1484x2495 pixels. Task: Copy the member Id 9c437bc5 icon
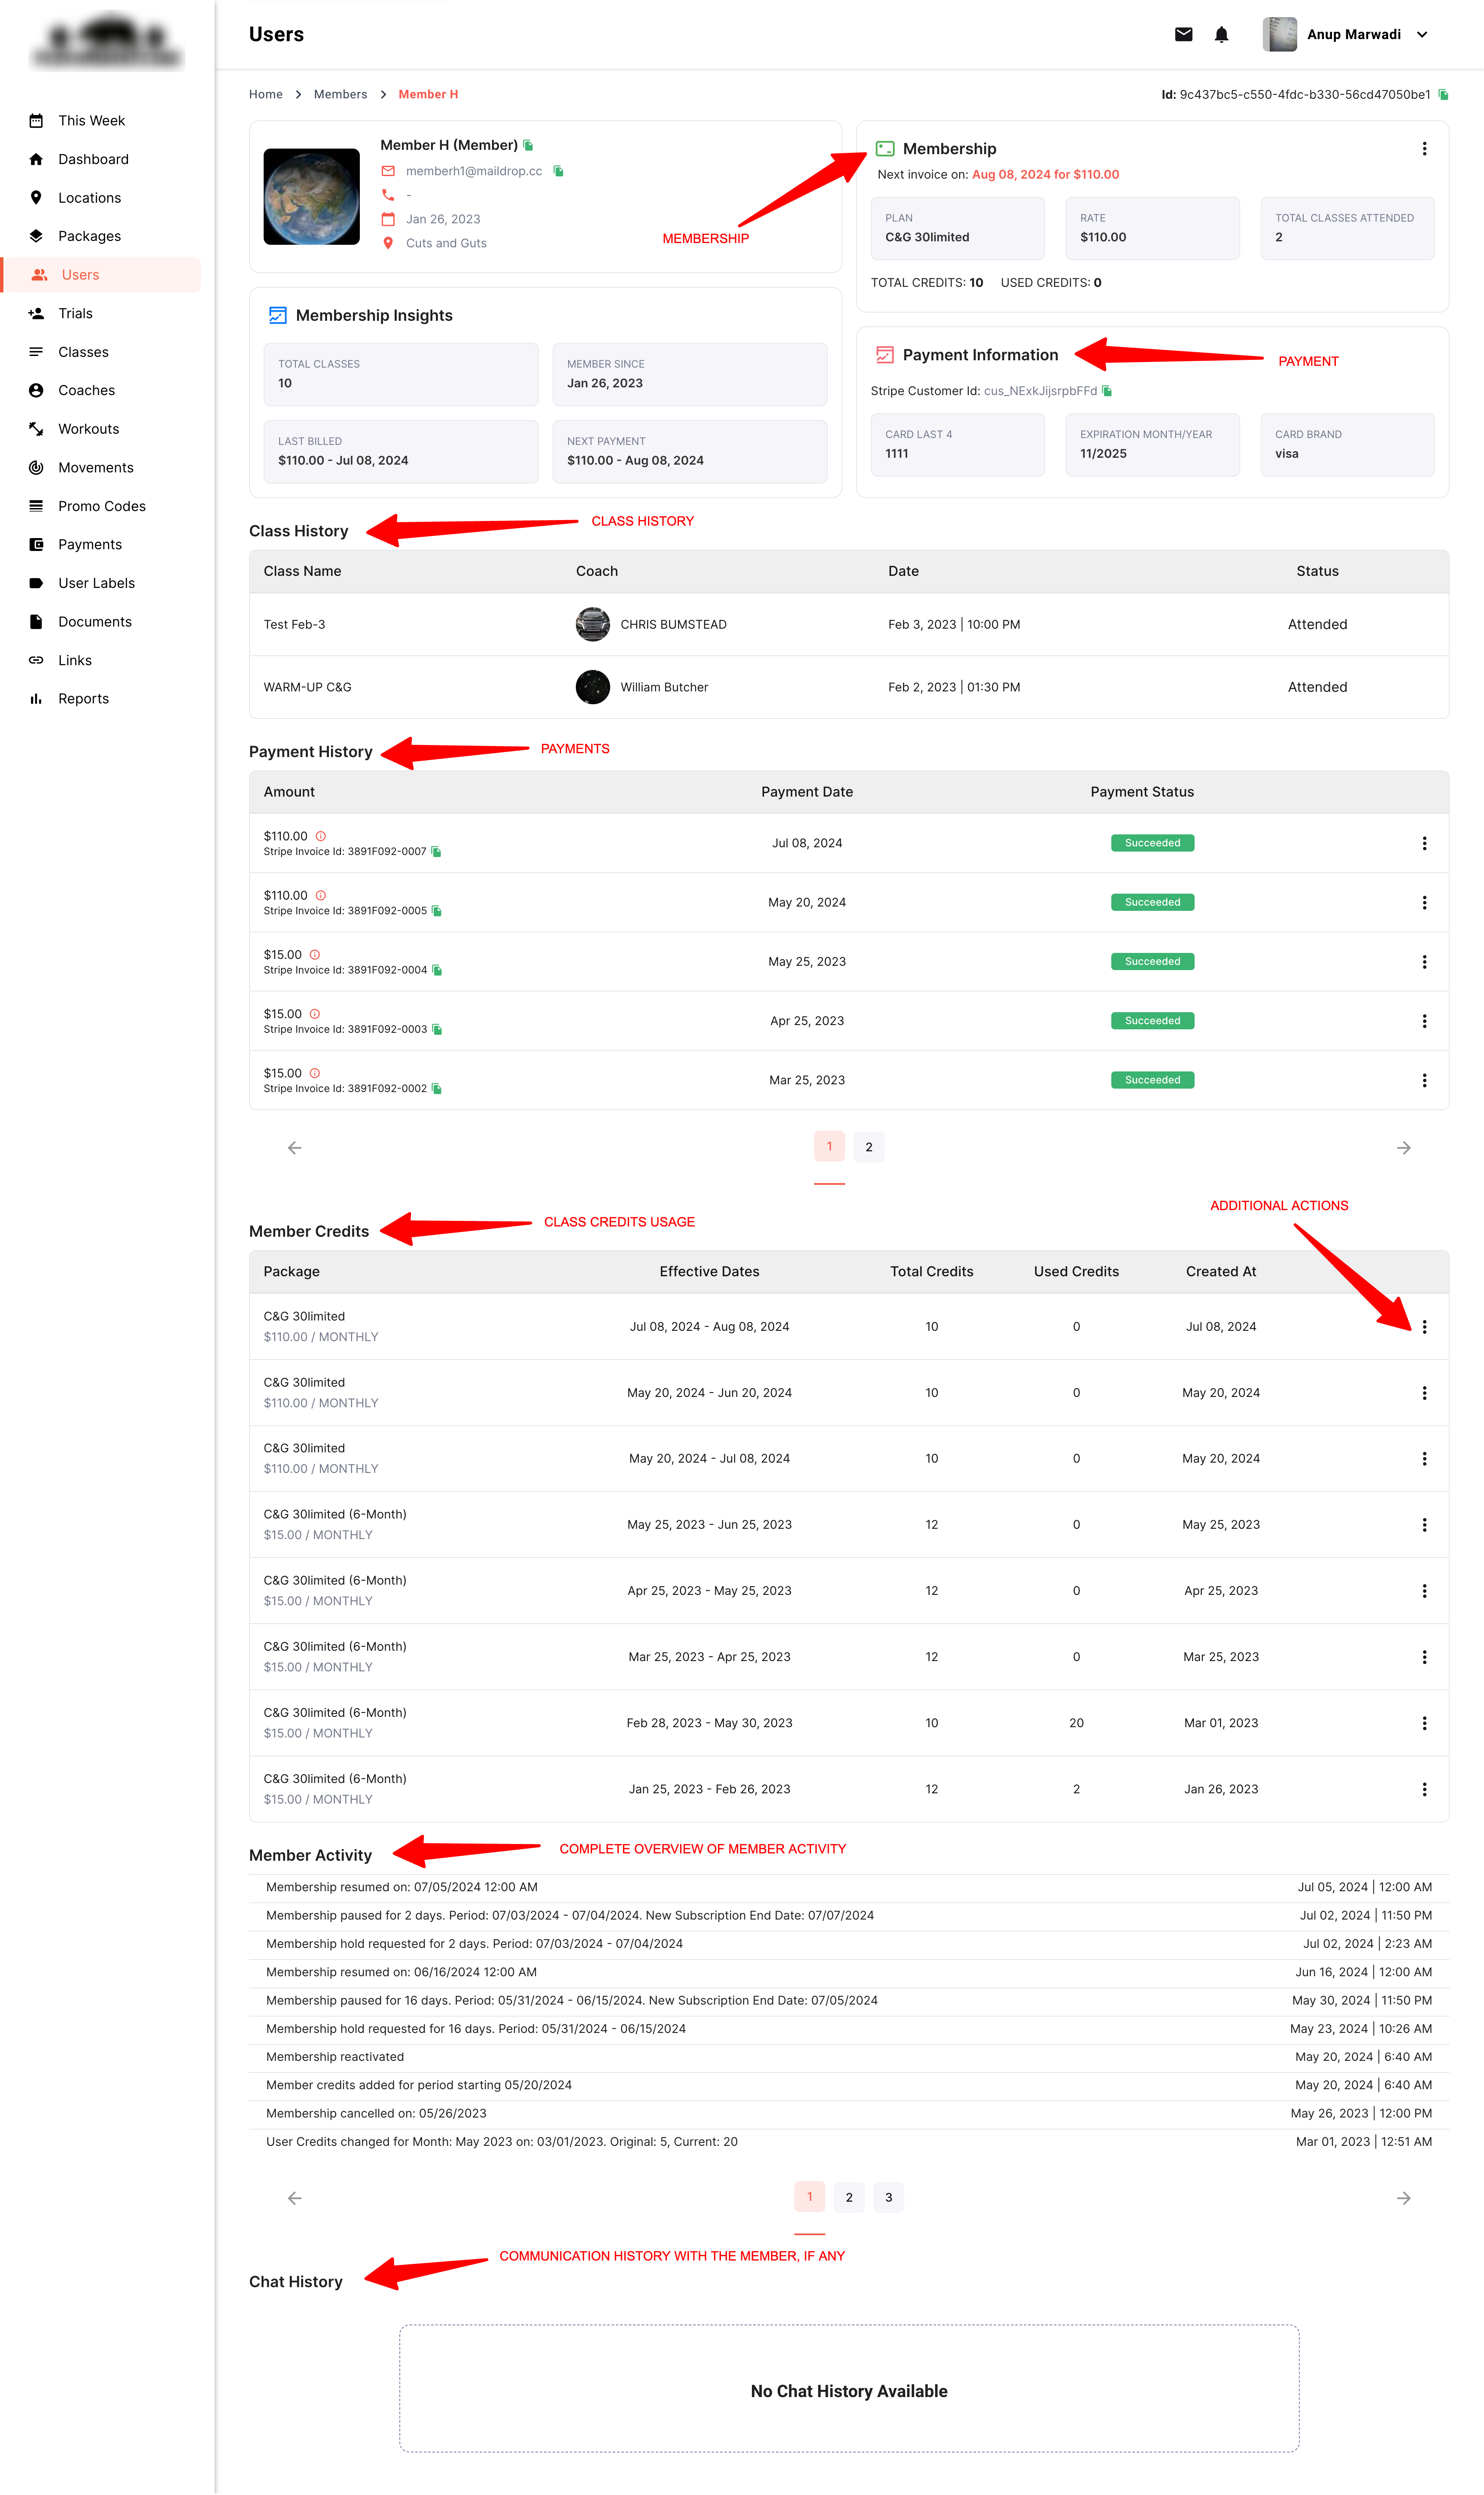[1443, 95]
